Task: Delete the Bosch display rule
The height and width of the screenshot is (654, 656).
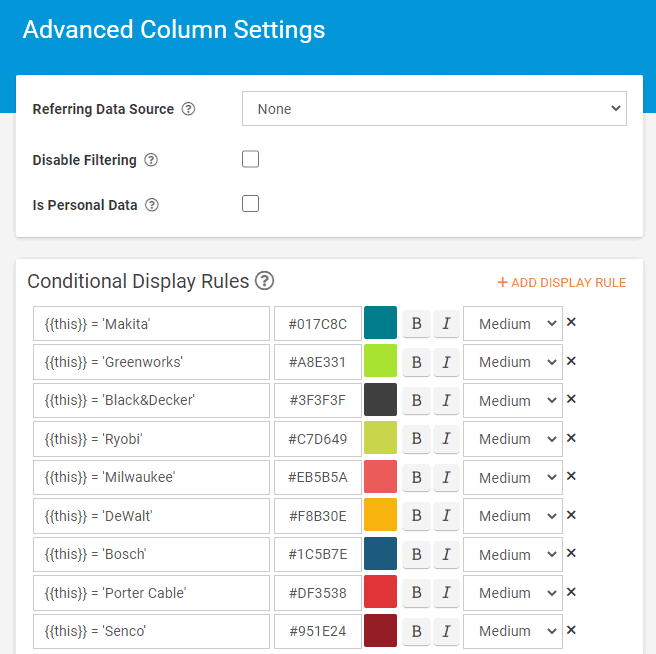Action: [571, 553]
